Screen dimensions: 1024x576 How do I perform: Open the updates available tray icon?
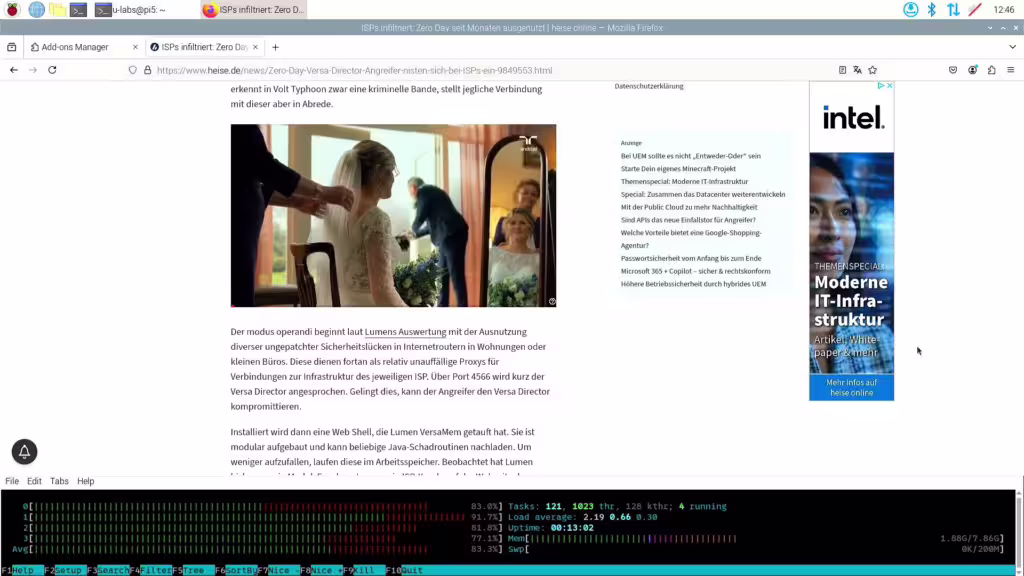coord(910,9)
